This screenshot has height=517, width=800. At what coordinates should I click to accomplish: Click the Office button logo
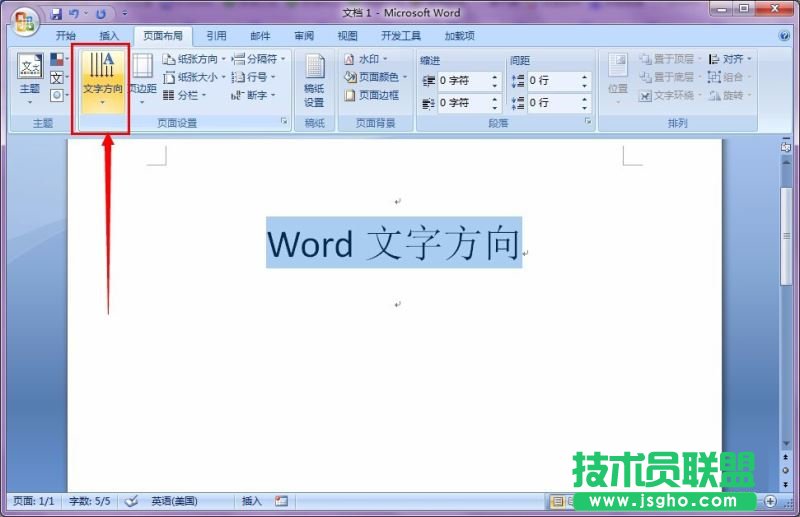point(26,22)
